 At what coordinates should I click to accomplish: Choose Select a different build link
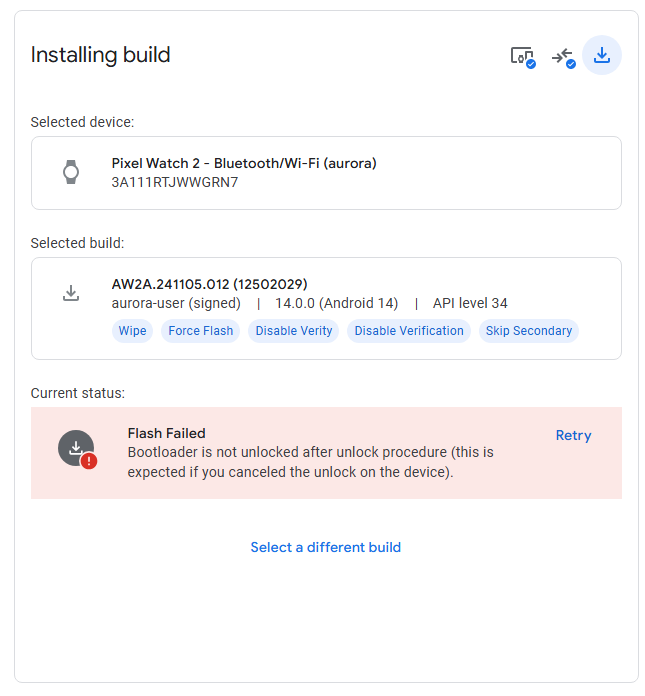325,547
